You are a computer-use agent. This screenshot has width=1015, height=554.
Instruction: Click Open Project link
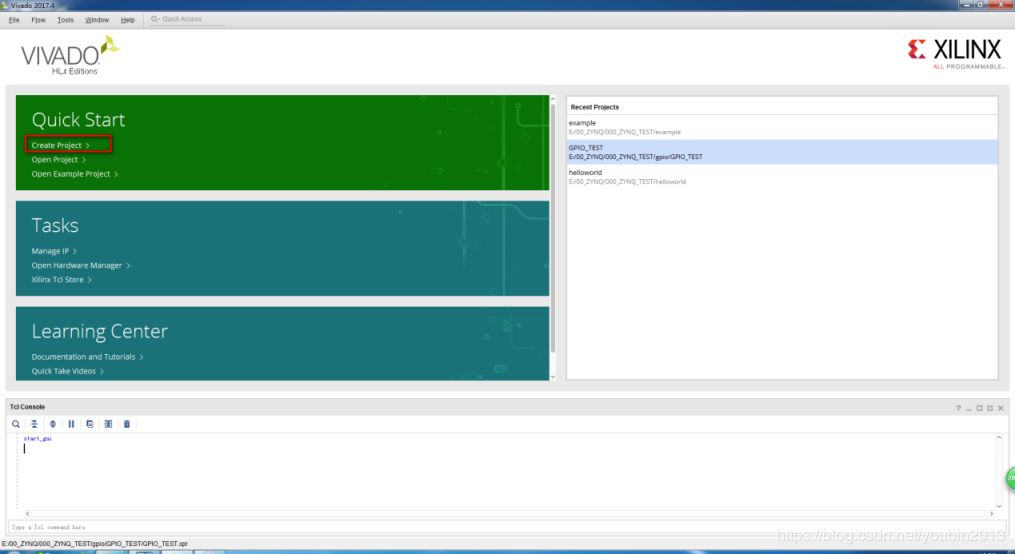coord(58,159)
